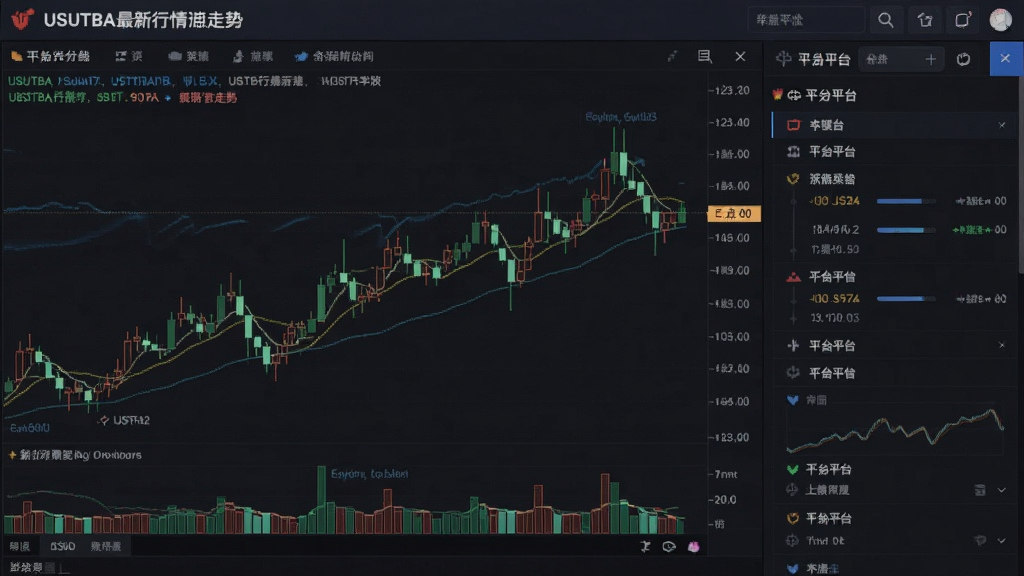The width and height of the screenshot is (1024, 576).
Task: Adjust the slider in the -00.S574 row
Action: pos(906,299)
